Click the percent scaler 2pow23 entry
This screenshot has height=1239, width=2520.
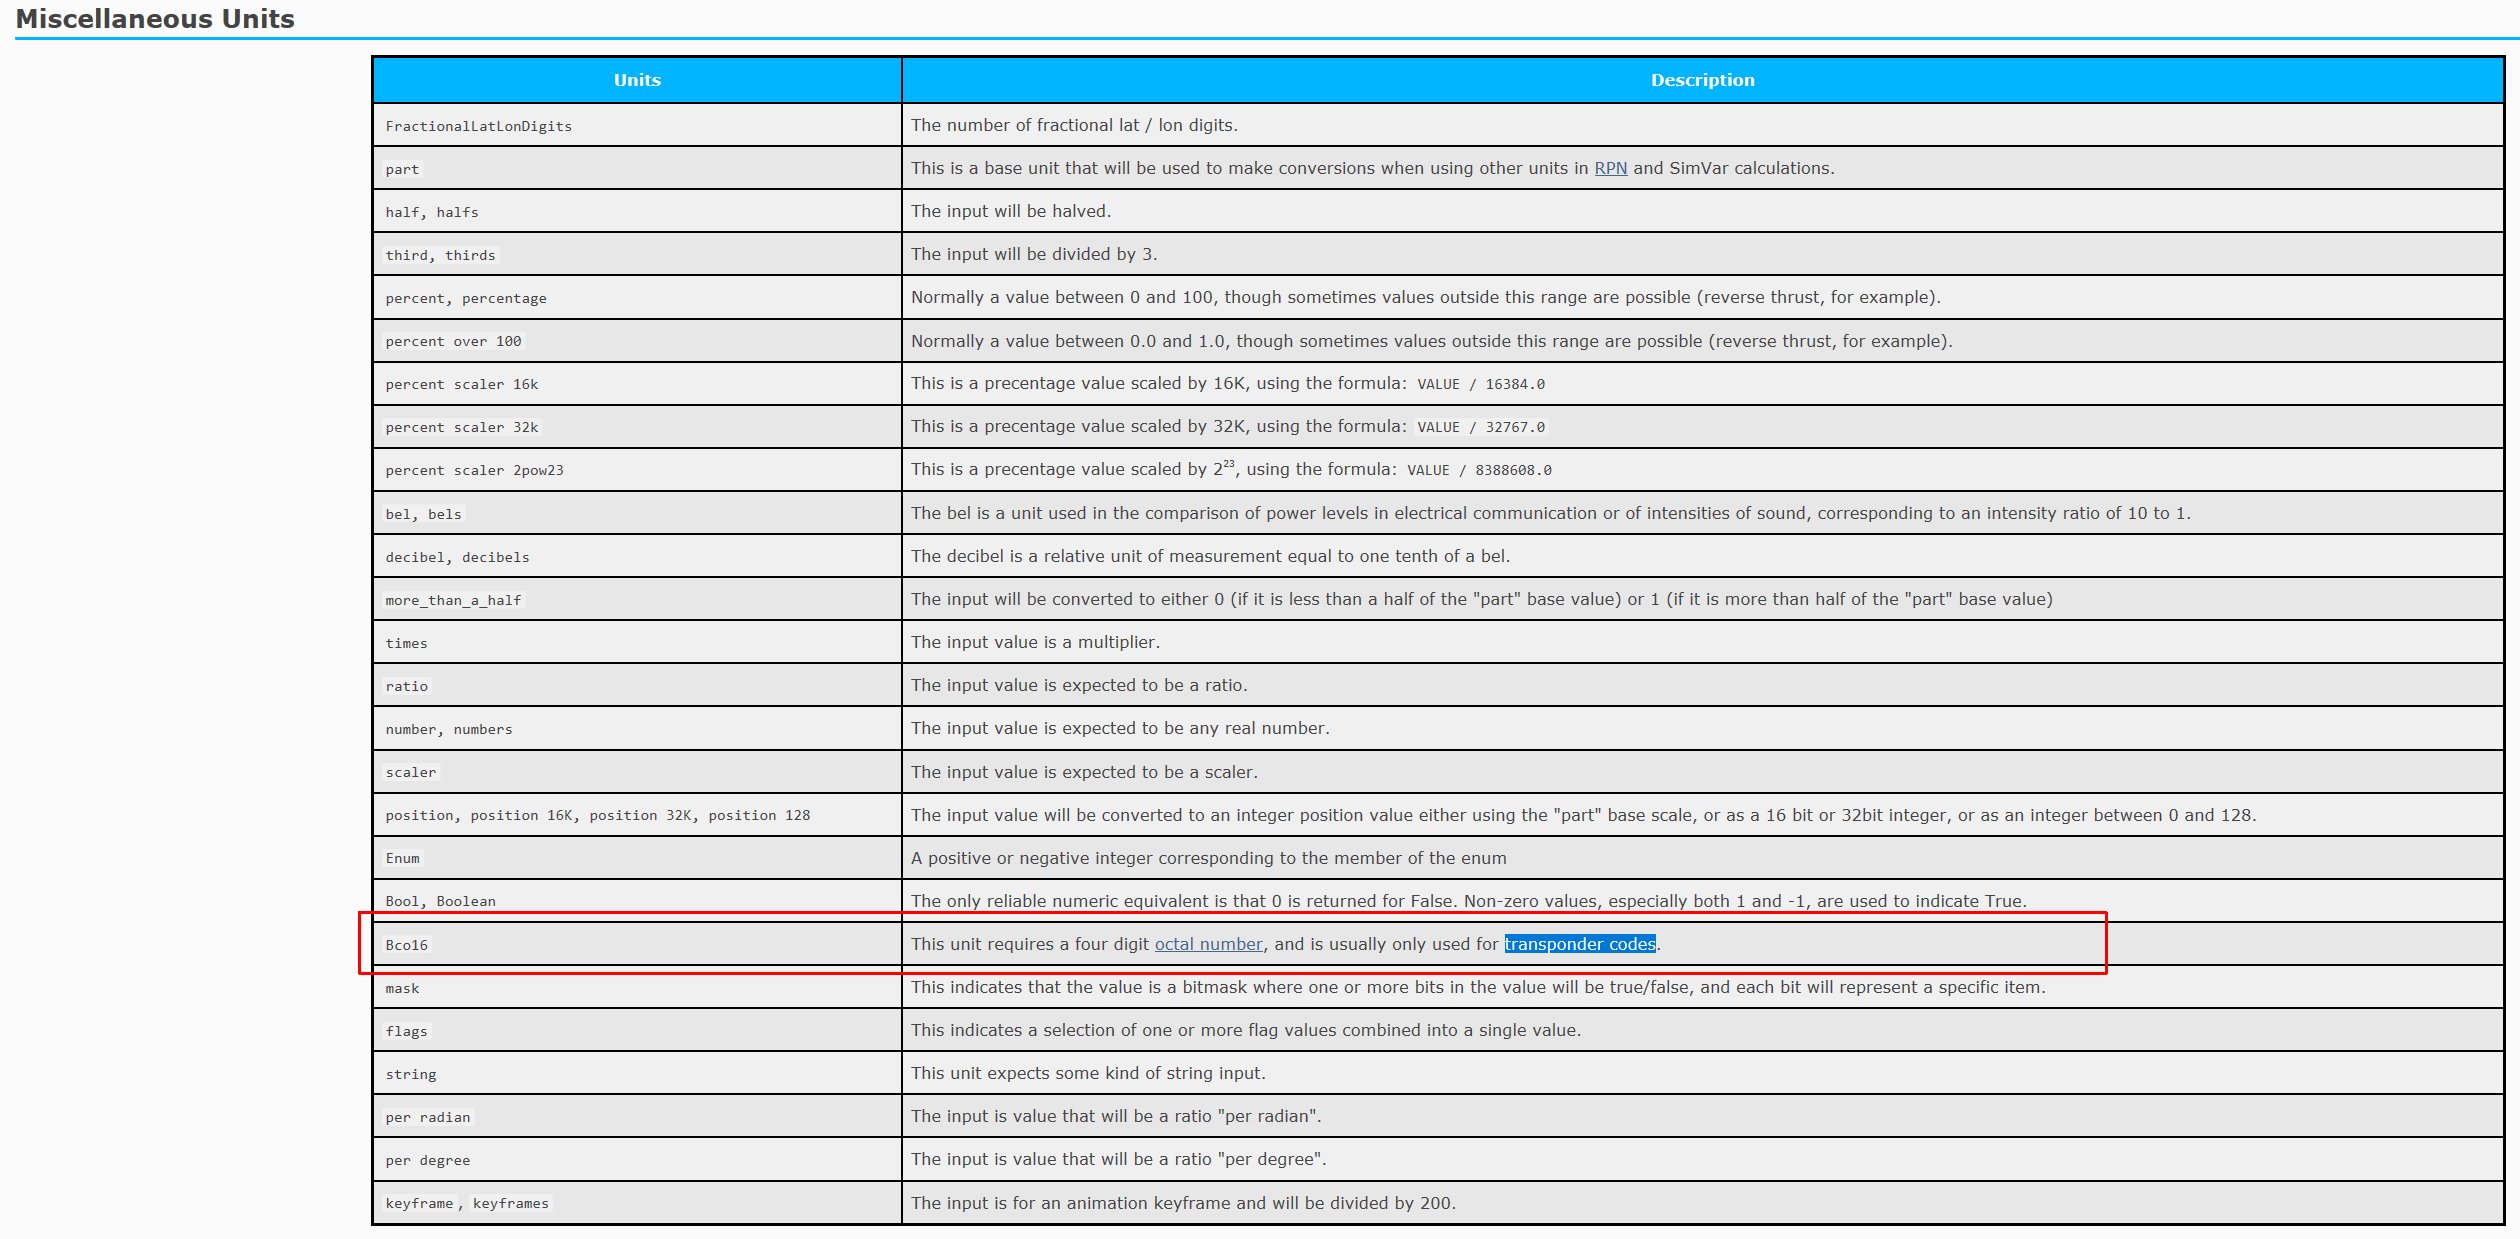[x=474, y=470]
